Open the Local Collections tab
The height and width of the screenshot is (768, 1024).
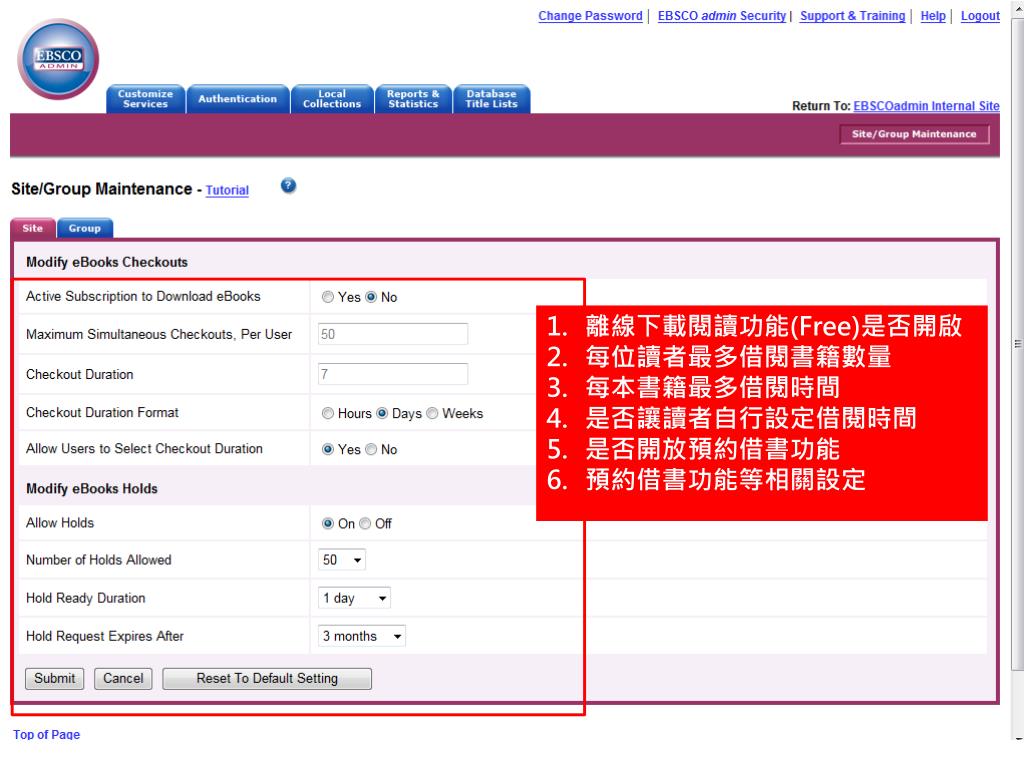(332, 99)
